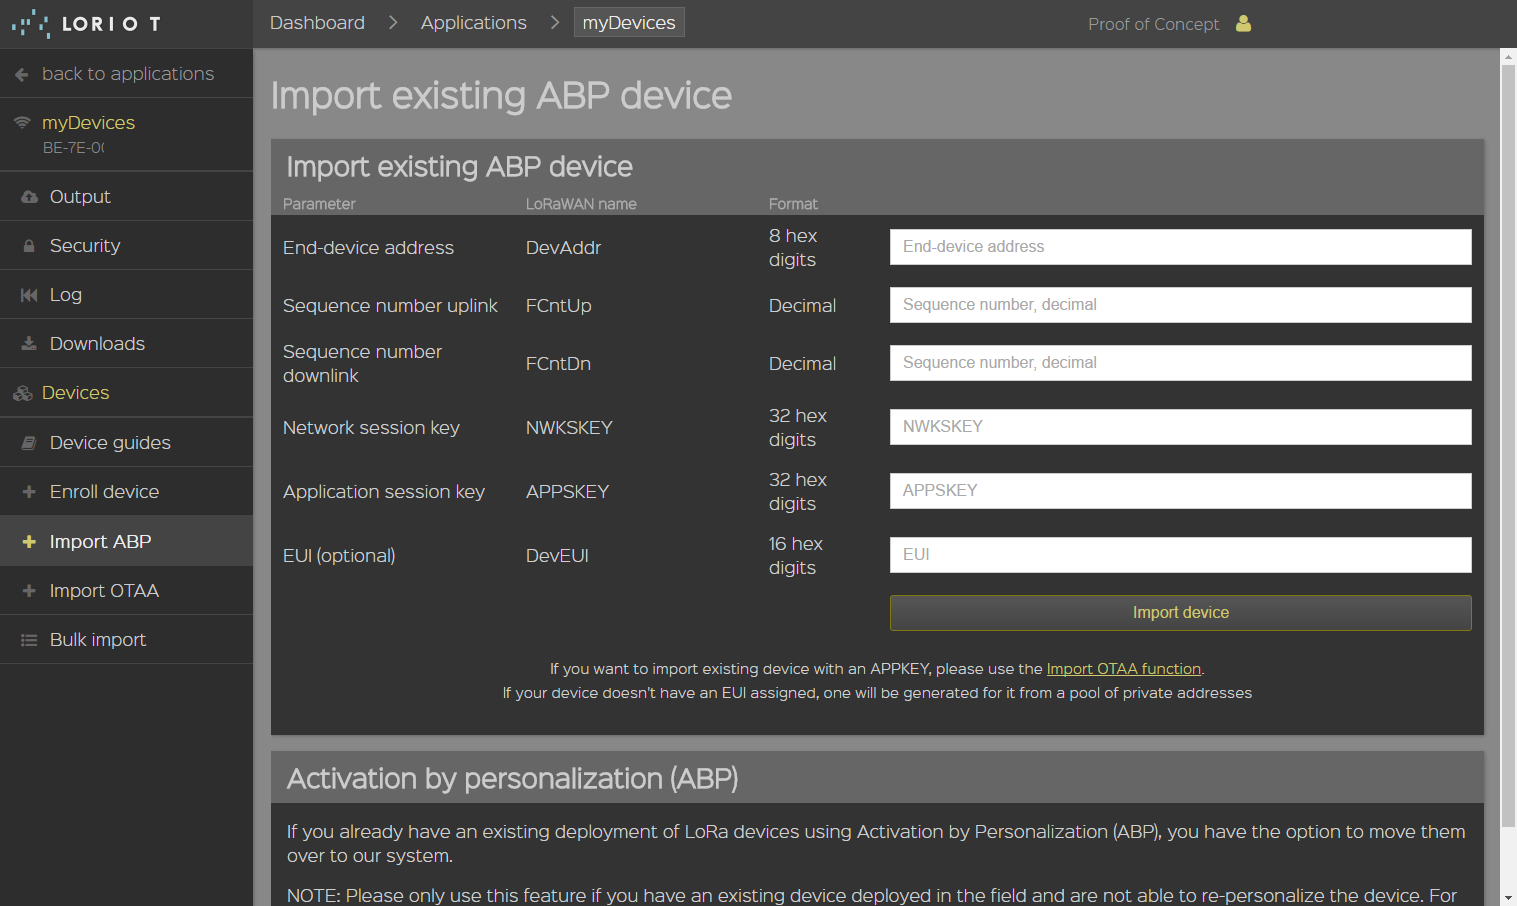Click the Import device button
The width and height of the screenshot is (1517, 906).
1180,613
